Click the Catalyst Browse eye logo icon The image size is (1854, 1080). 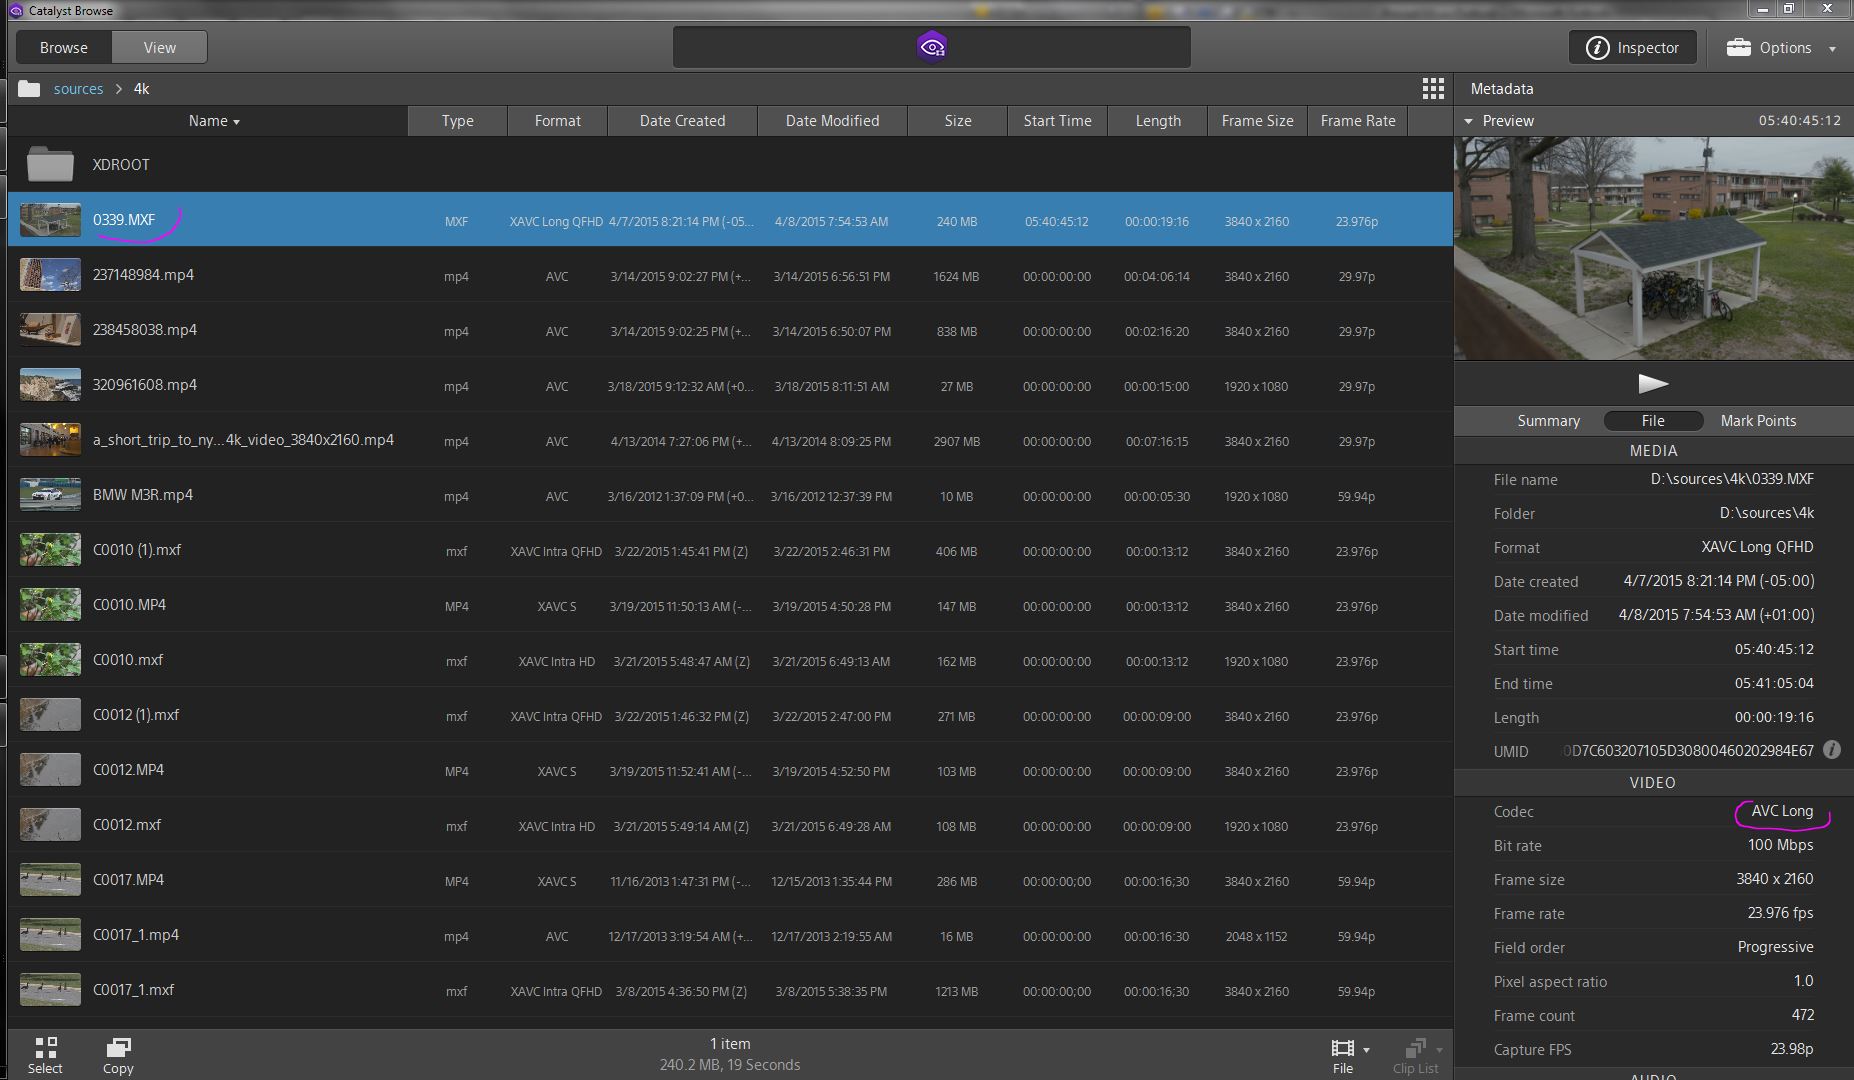coord(932,47)
